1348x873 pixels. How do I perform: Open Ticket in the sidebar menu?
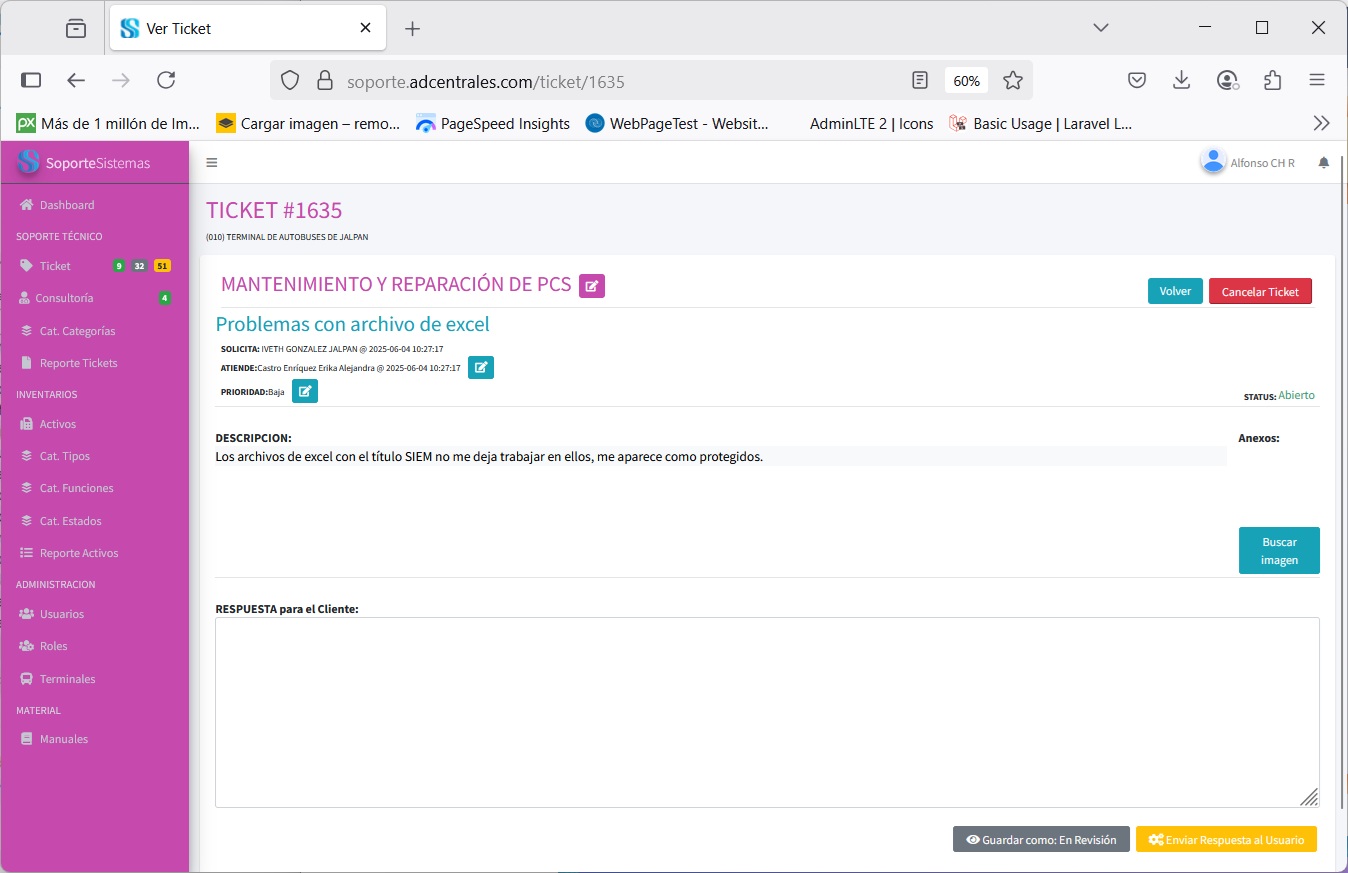55,266
